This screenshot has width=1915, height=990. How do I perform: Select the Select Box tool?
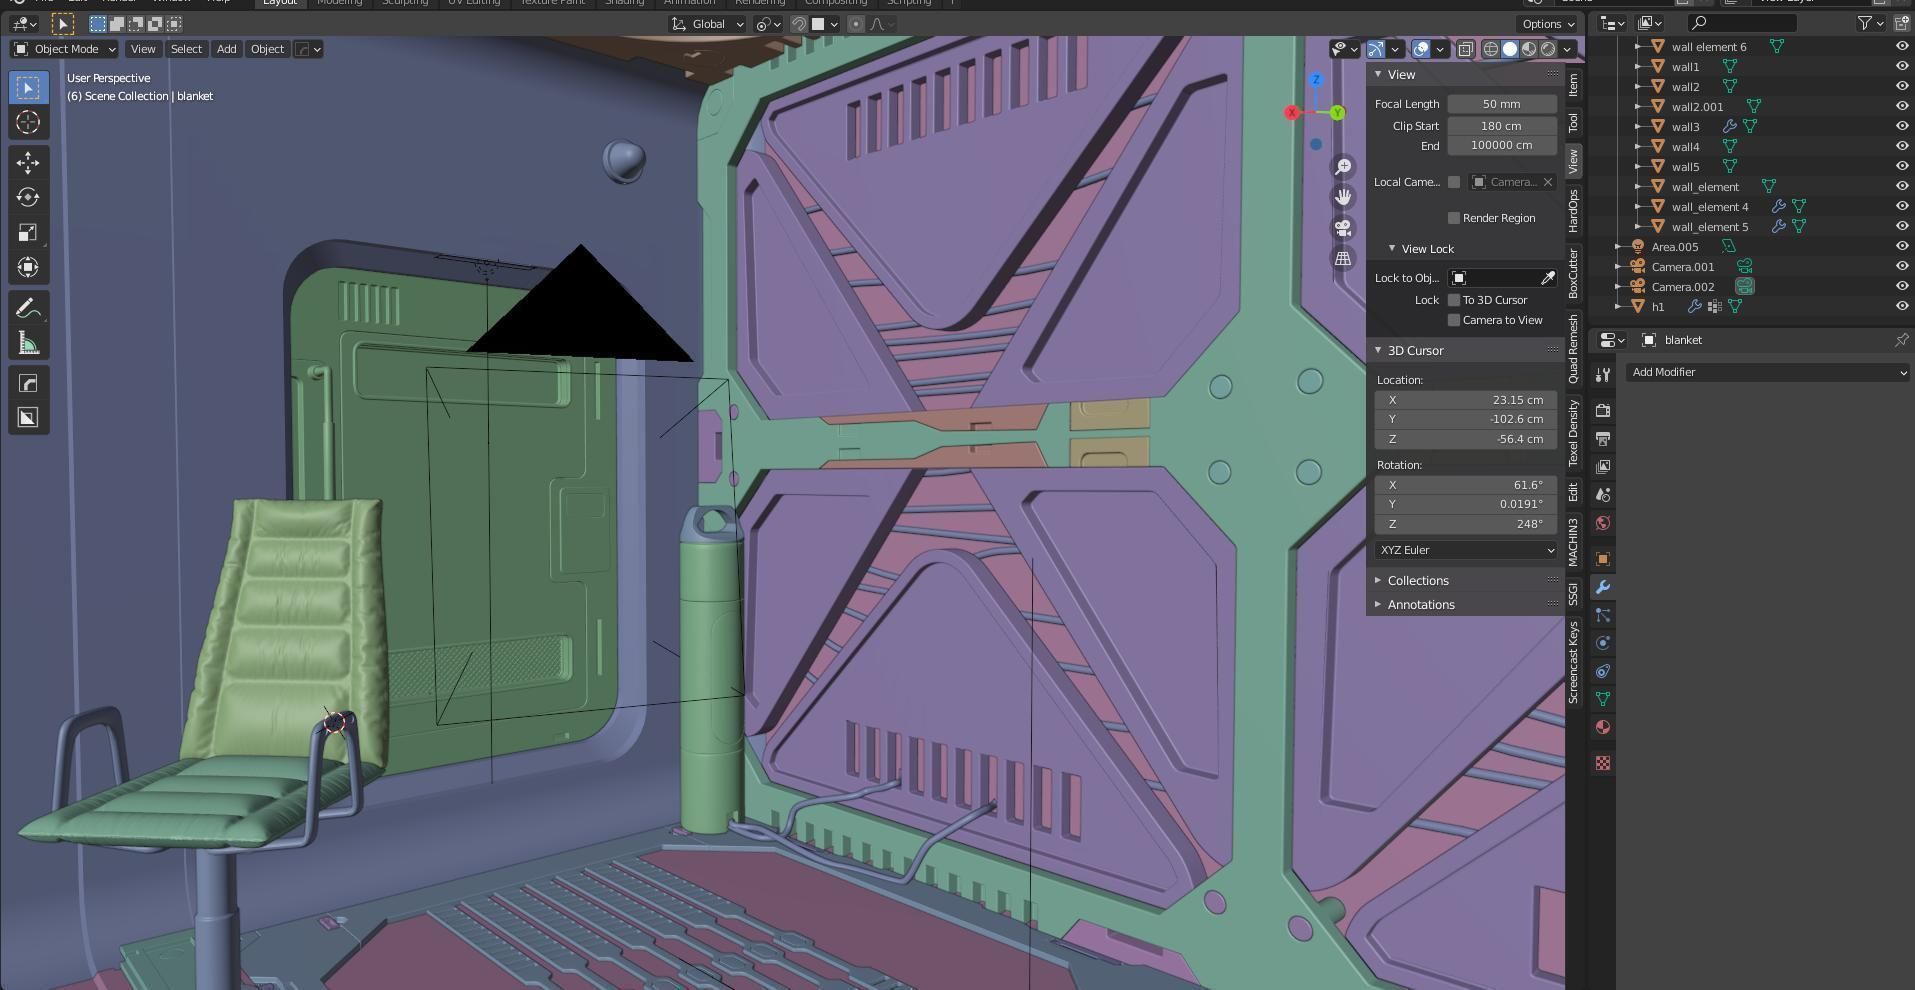tap(28, 88)
